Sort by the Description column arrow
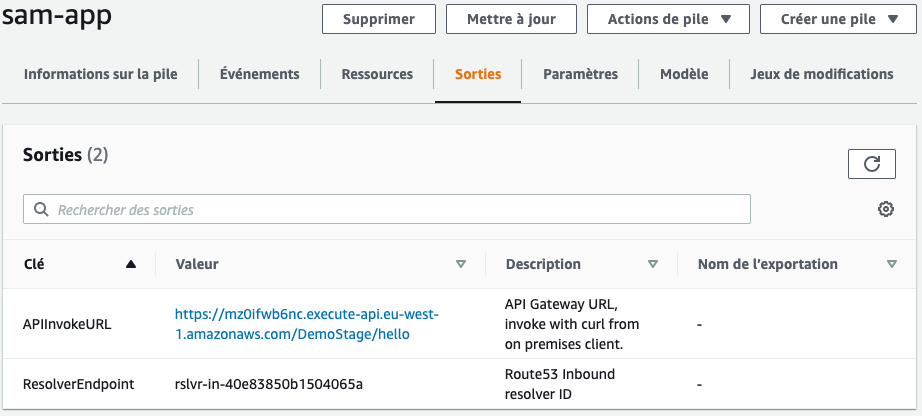The image size is (922, 416). pos(653,265)
